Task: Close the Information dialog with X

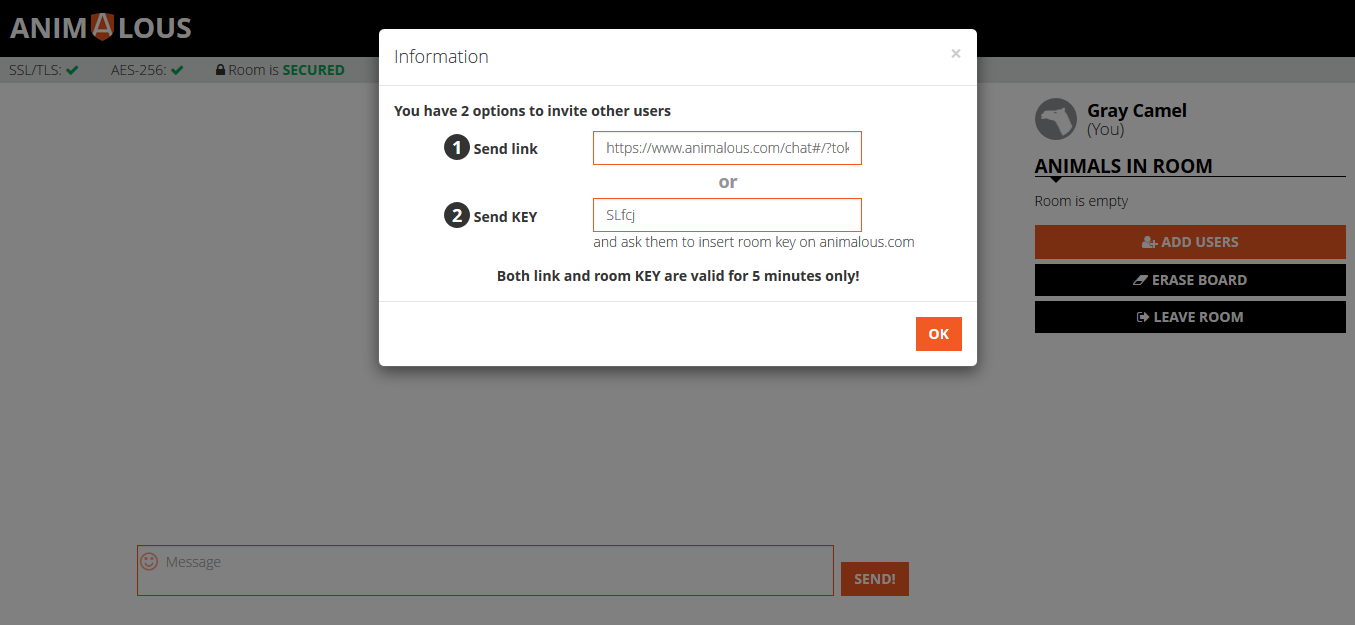Action: pyautogui.click(x=956, y=54)
